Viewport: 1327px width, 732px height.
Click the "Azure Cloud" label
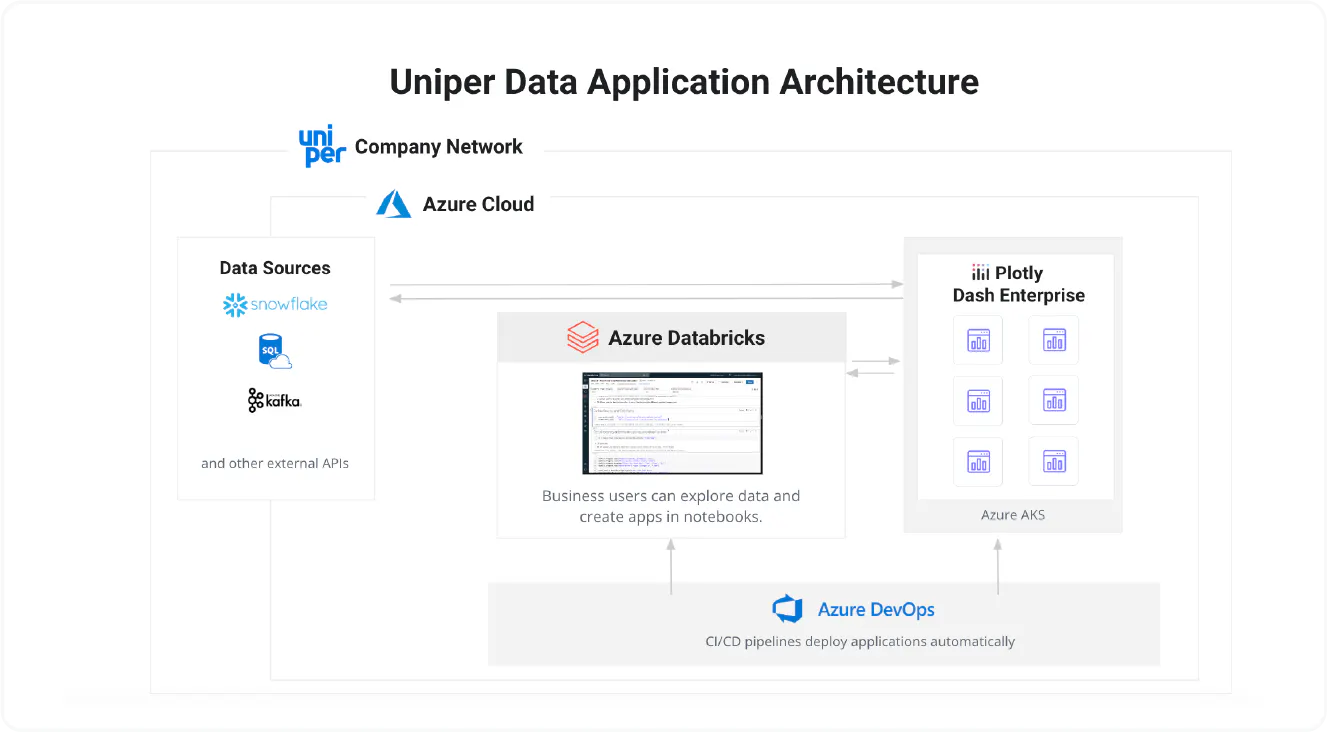point(478,204)
